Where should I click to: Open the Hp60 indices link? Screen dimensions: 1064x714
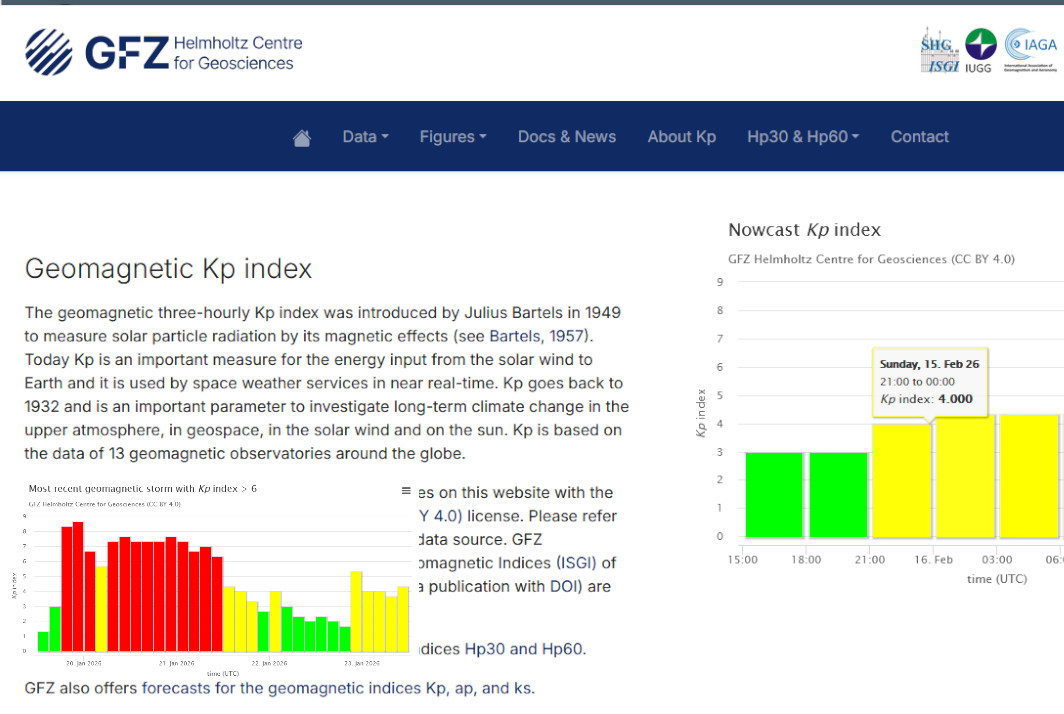pos(562,649)
